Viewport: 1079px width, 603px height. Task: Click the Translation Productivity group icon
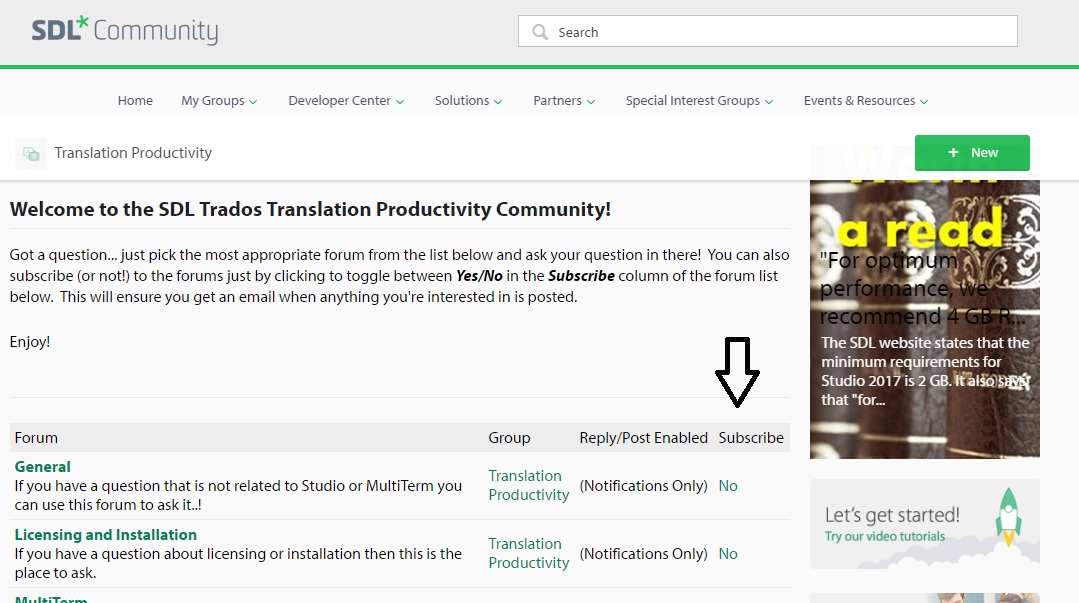point(31,154)
